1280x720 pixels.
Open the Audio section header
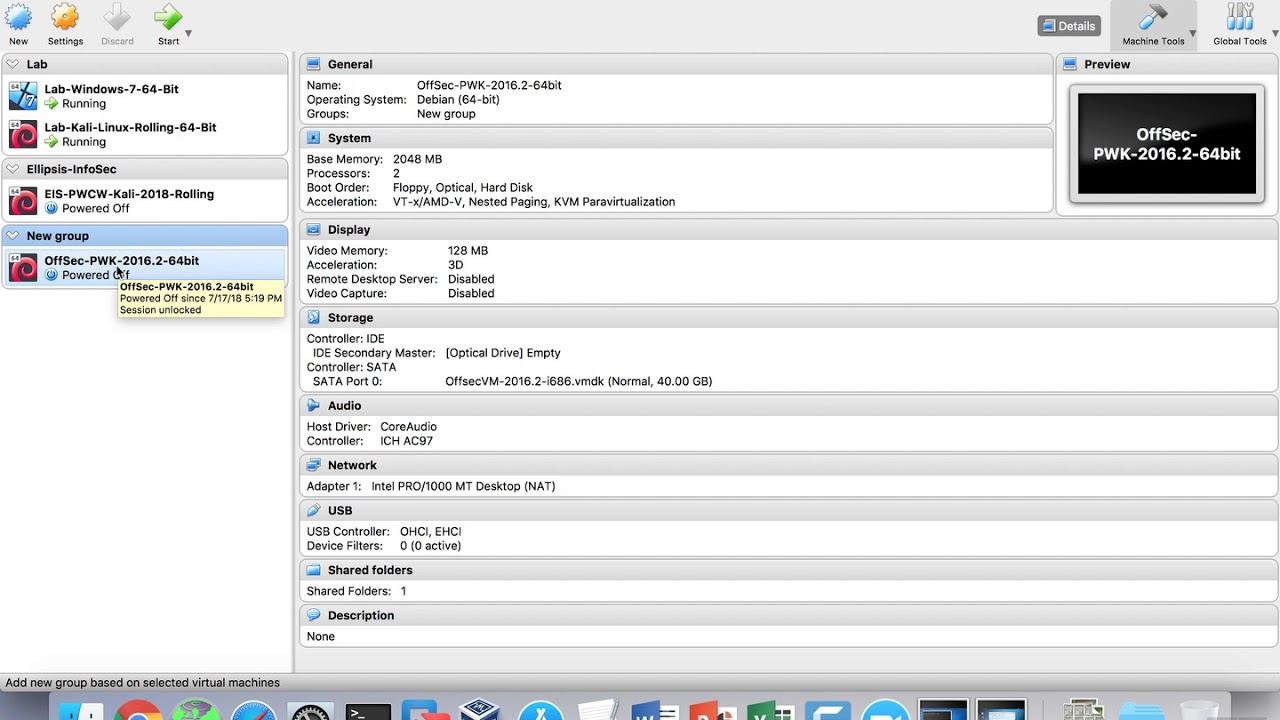tap(788, 405)
